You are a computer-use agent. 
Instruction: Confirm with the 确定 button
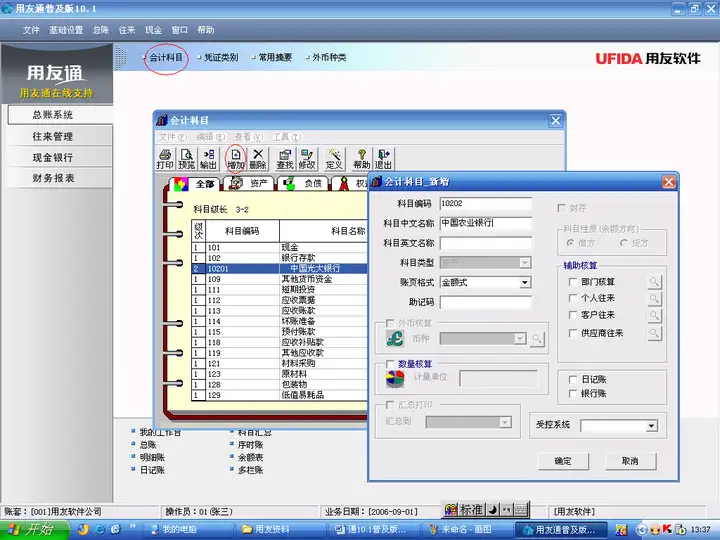[563, 461]
